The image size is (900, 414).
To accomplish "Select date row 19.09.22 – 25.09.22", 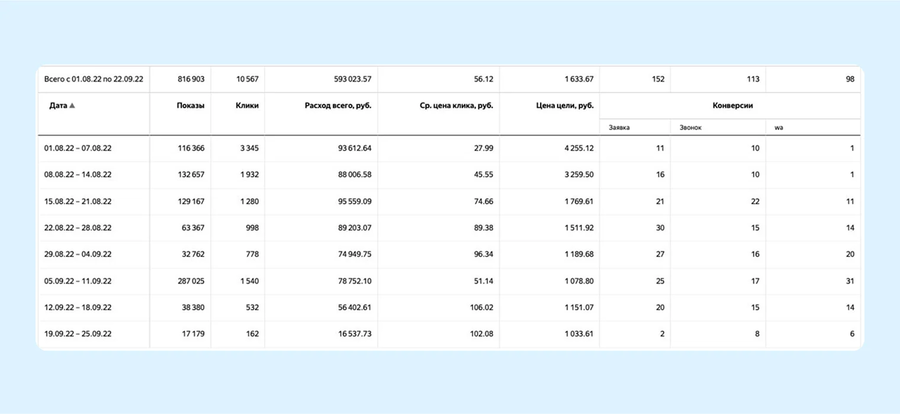I will point(77,334).
